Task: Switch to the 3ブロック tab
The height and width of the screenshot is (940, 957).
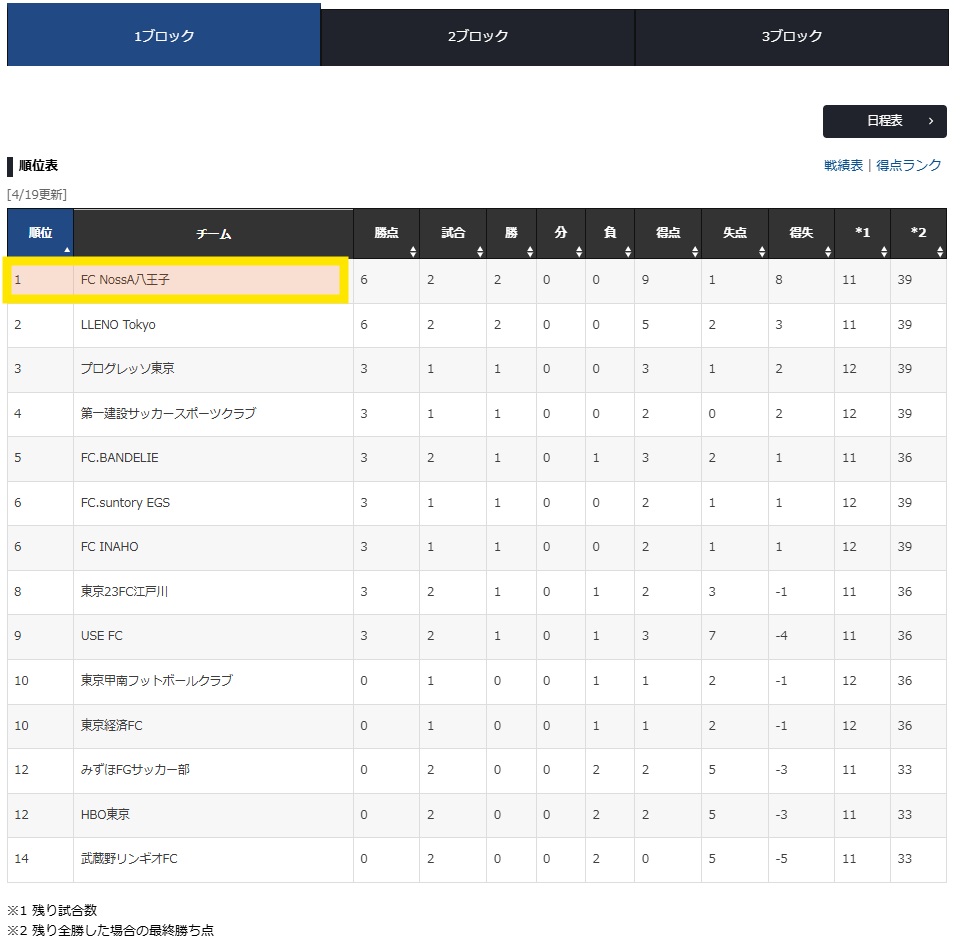Action: click(x=791, y=37)
